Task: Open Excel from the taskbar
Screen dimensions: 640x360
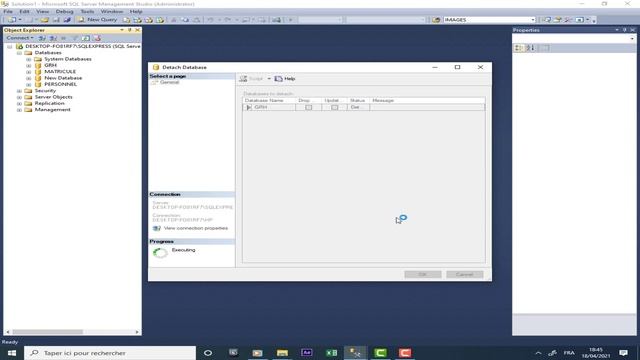Action: pos(331,353)
